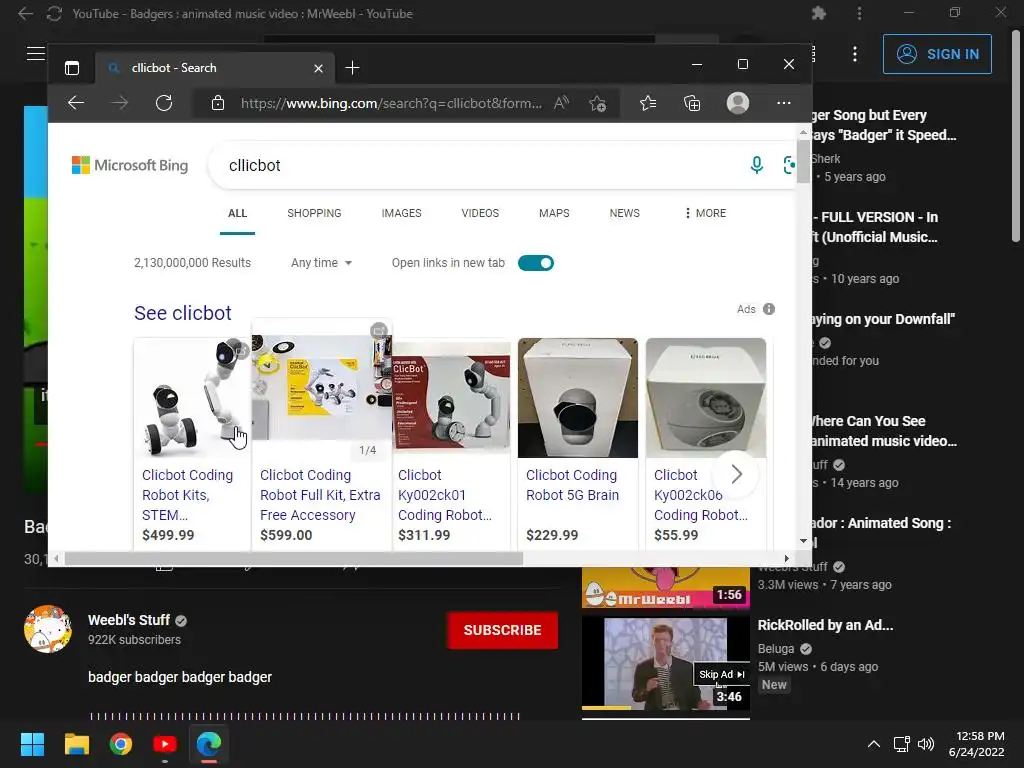Open Bing visual search camera icon
Screen dimensions: 1024x768
[789, 165]
